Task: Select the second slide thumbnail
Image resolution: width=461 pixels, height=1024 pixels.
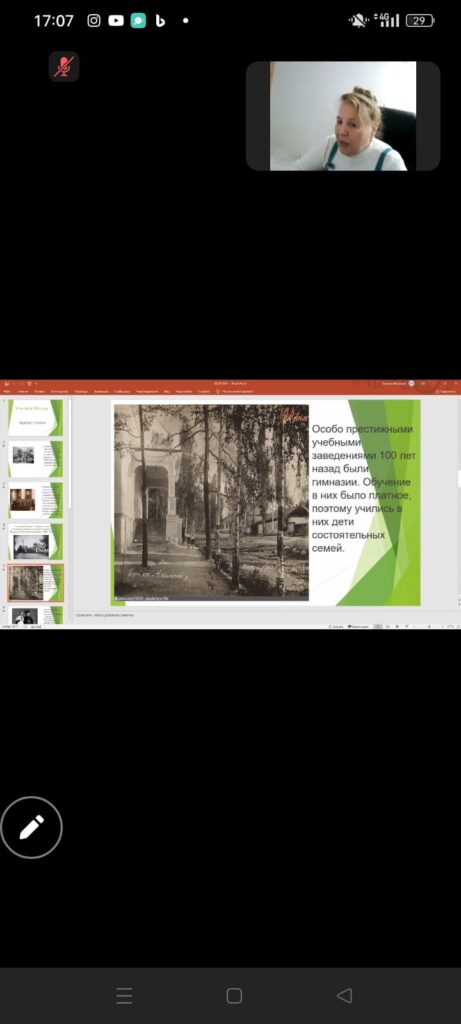Action: [x=35, y=458]
